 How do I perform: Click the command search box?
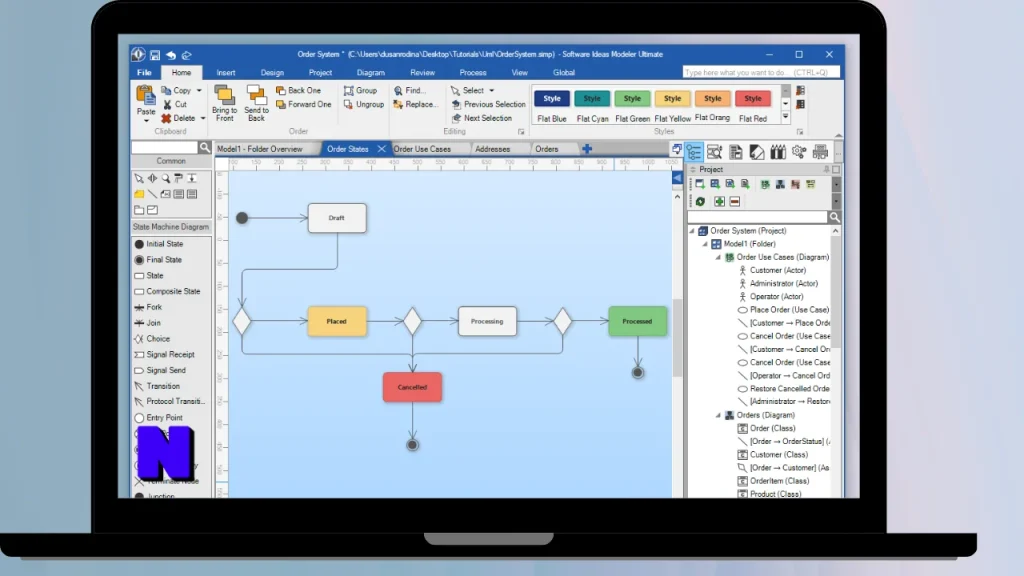(x=761, y=72)
